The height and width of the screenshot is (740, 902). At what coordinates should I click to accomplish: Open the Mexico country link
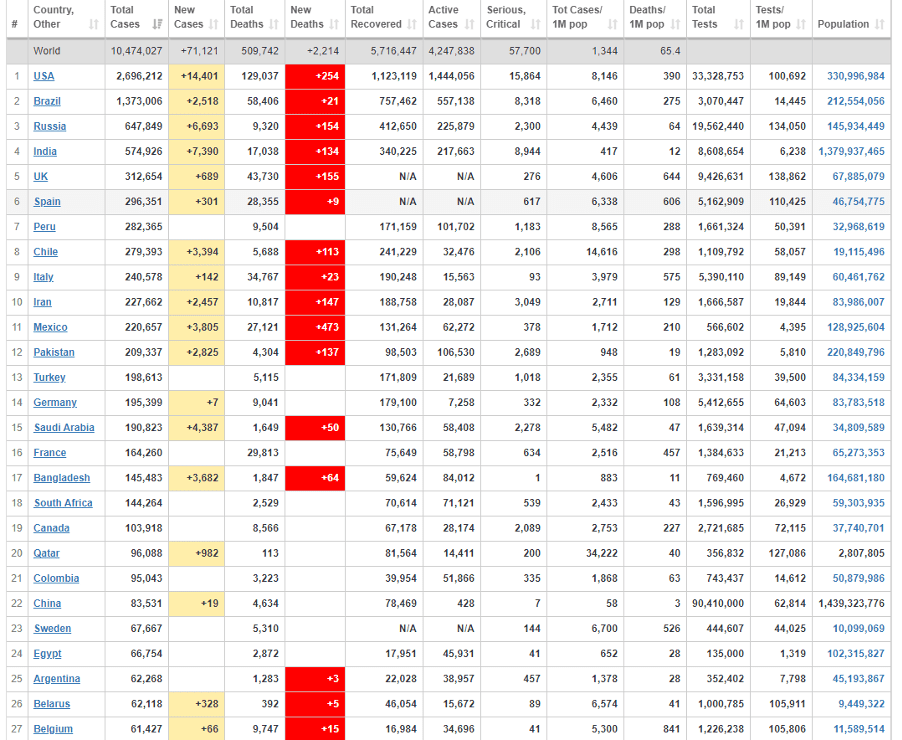coord(50,327)
